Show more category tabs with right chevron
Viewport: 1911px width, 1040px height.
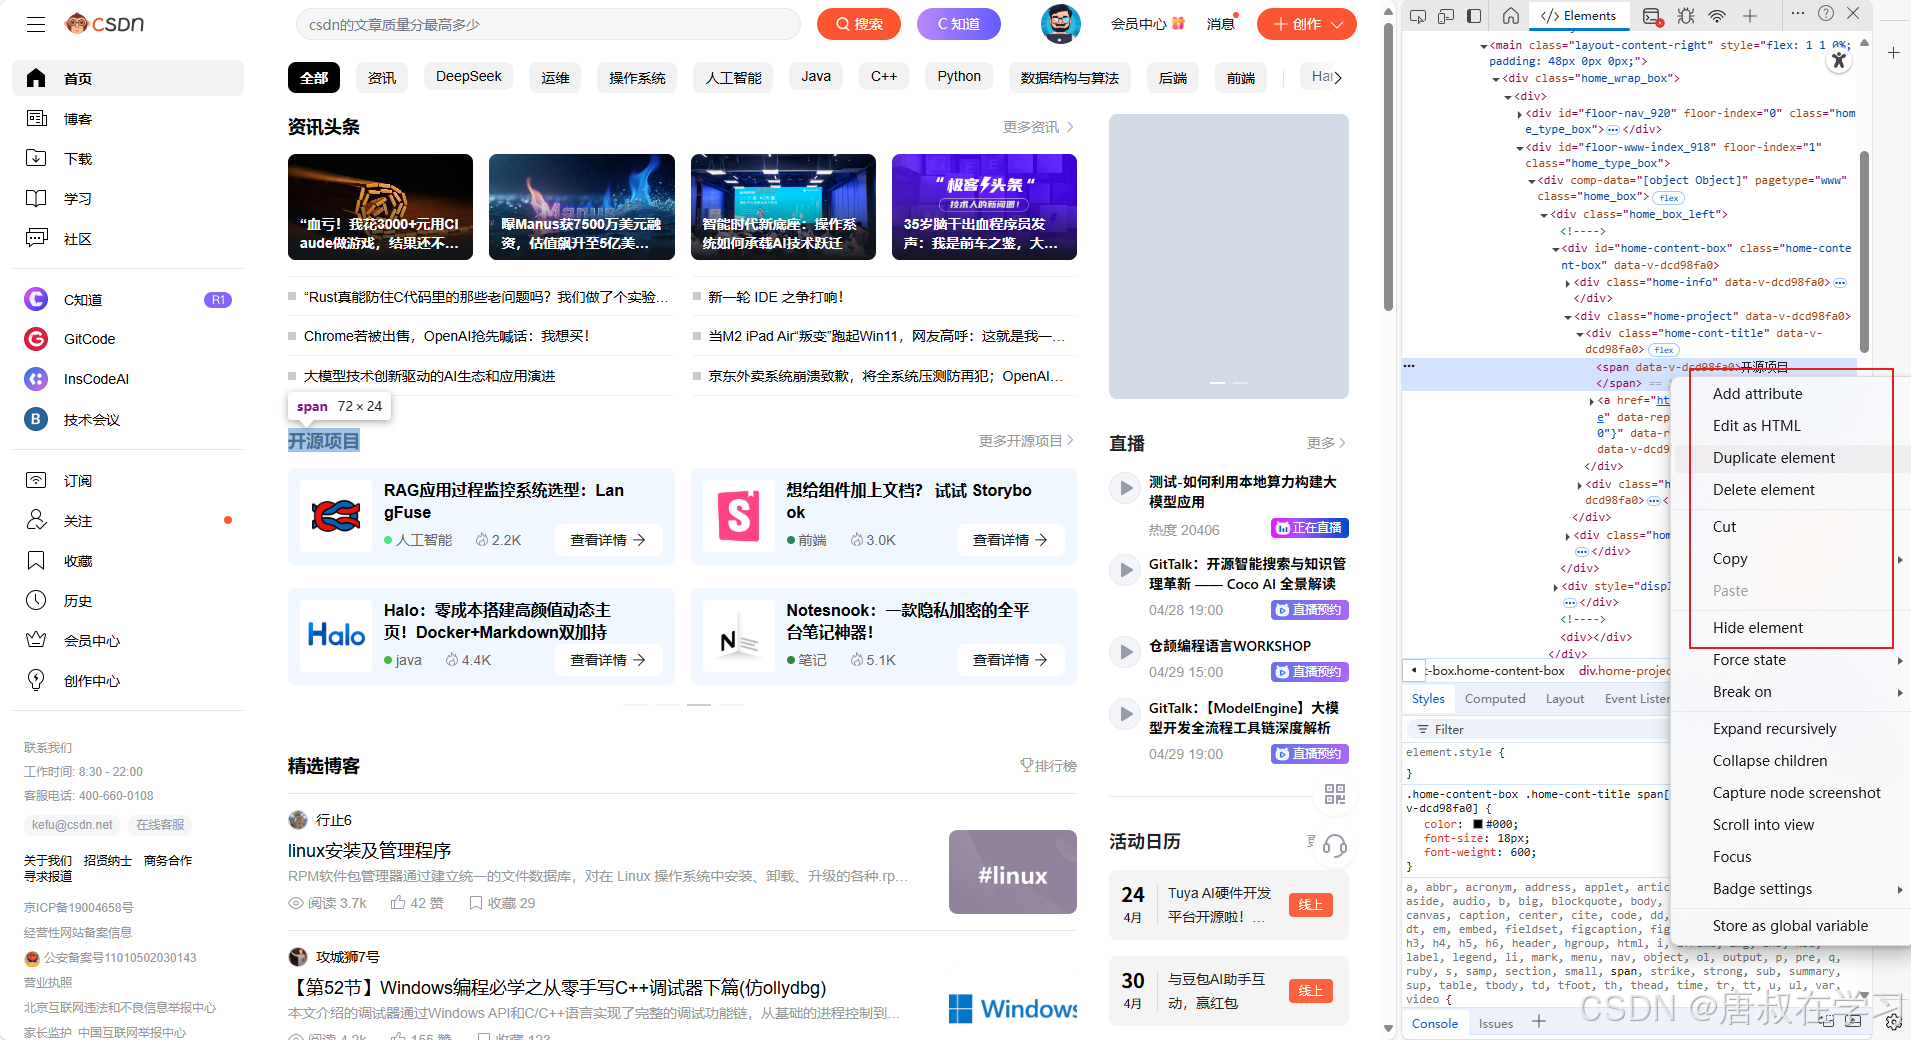1338,77
